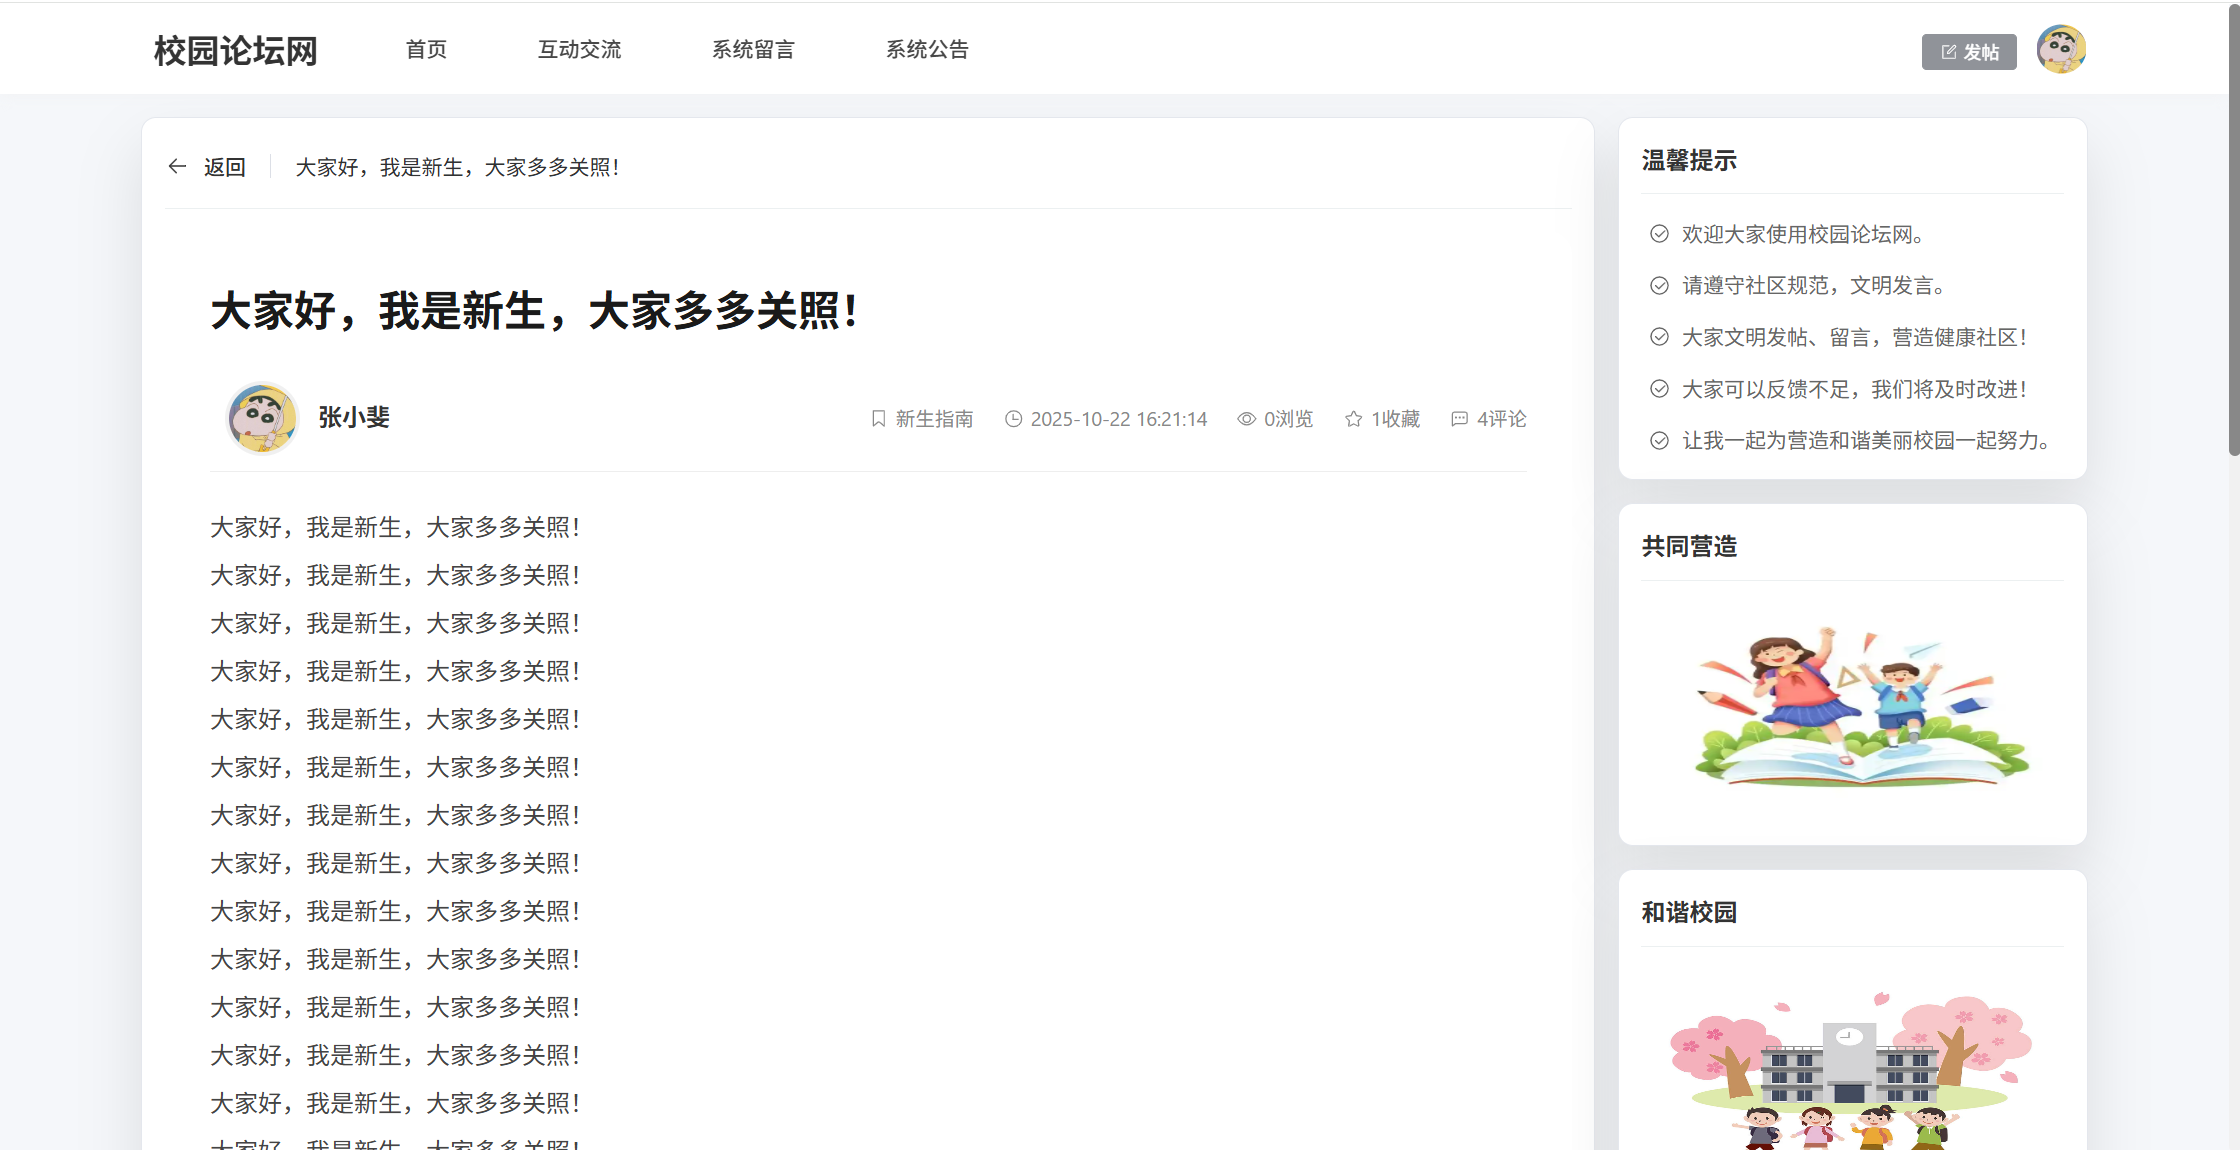Click the 4评论 comment icon

1459,419
